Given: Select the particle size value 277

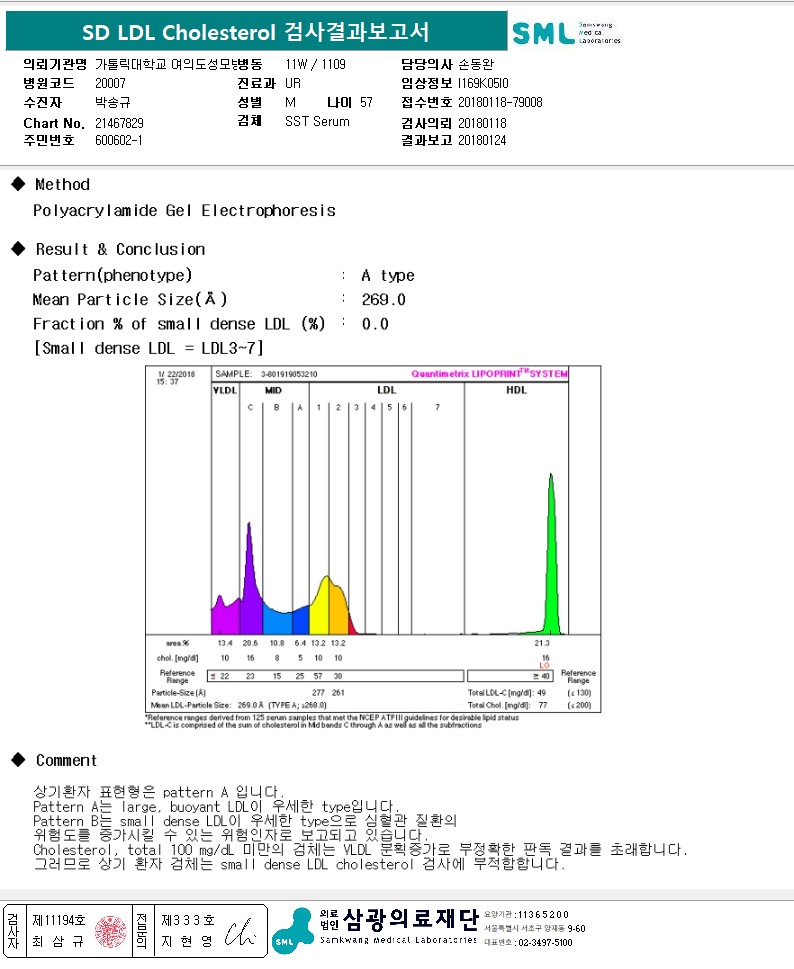Looking at the screenshot, I should pyautogui.click(x=318, y=693).
